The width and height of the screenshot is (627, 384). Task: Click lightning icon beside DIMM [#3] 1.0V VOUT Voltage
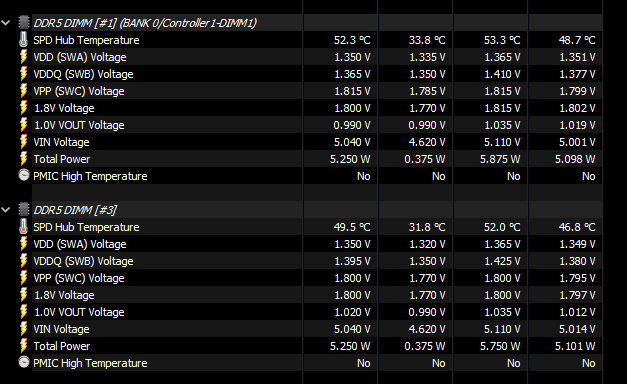[24, 312]
